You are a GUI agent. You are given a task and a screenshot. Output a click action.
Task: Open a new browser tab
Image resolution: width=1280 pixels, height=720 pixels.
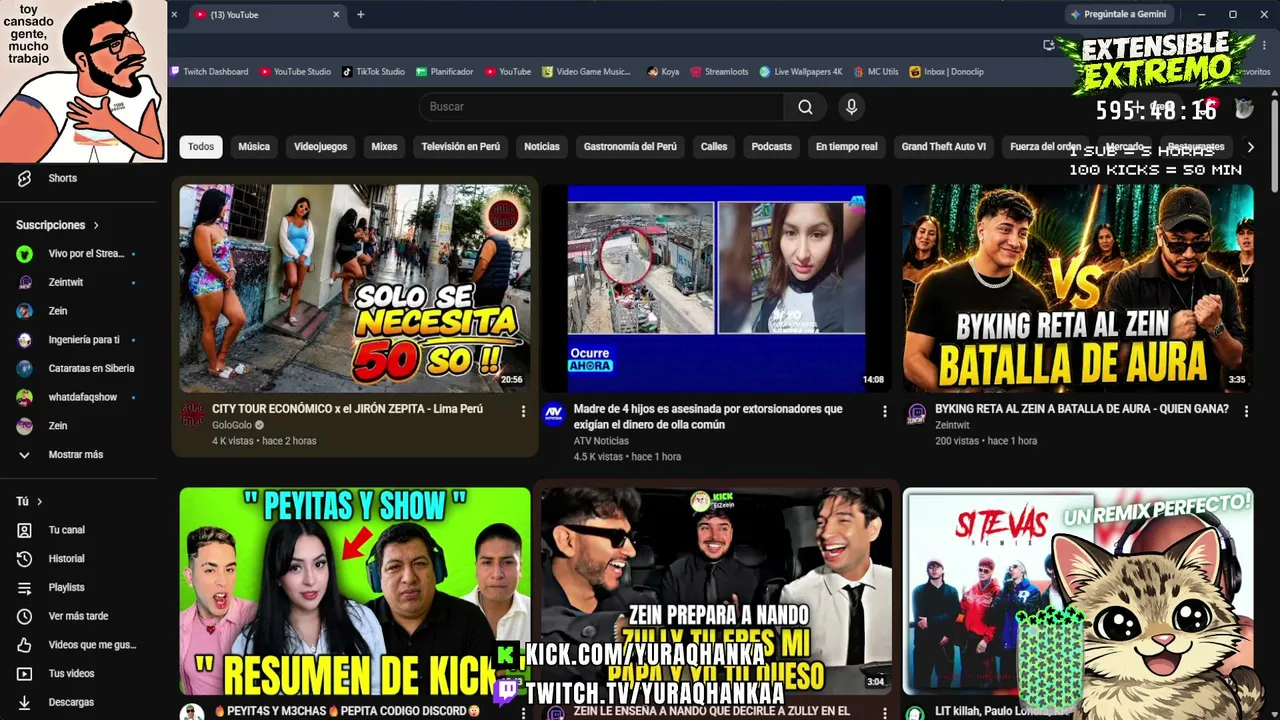click(361, 15)
